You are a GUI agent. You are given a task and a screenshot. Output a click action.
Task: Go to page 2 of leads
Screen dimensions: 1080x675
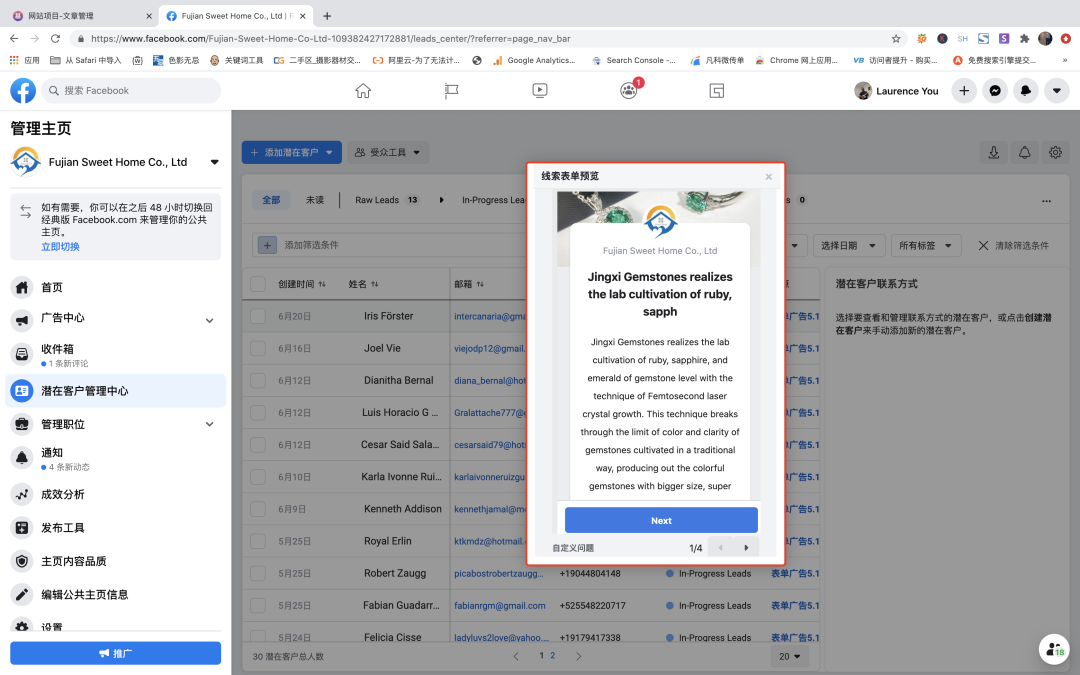click(552, 656)
